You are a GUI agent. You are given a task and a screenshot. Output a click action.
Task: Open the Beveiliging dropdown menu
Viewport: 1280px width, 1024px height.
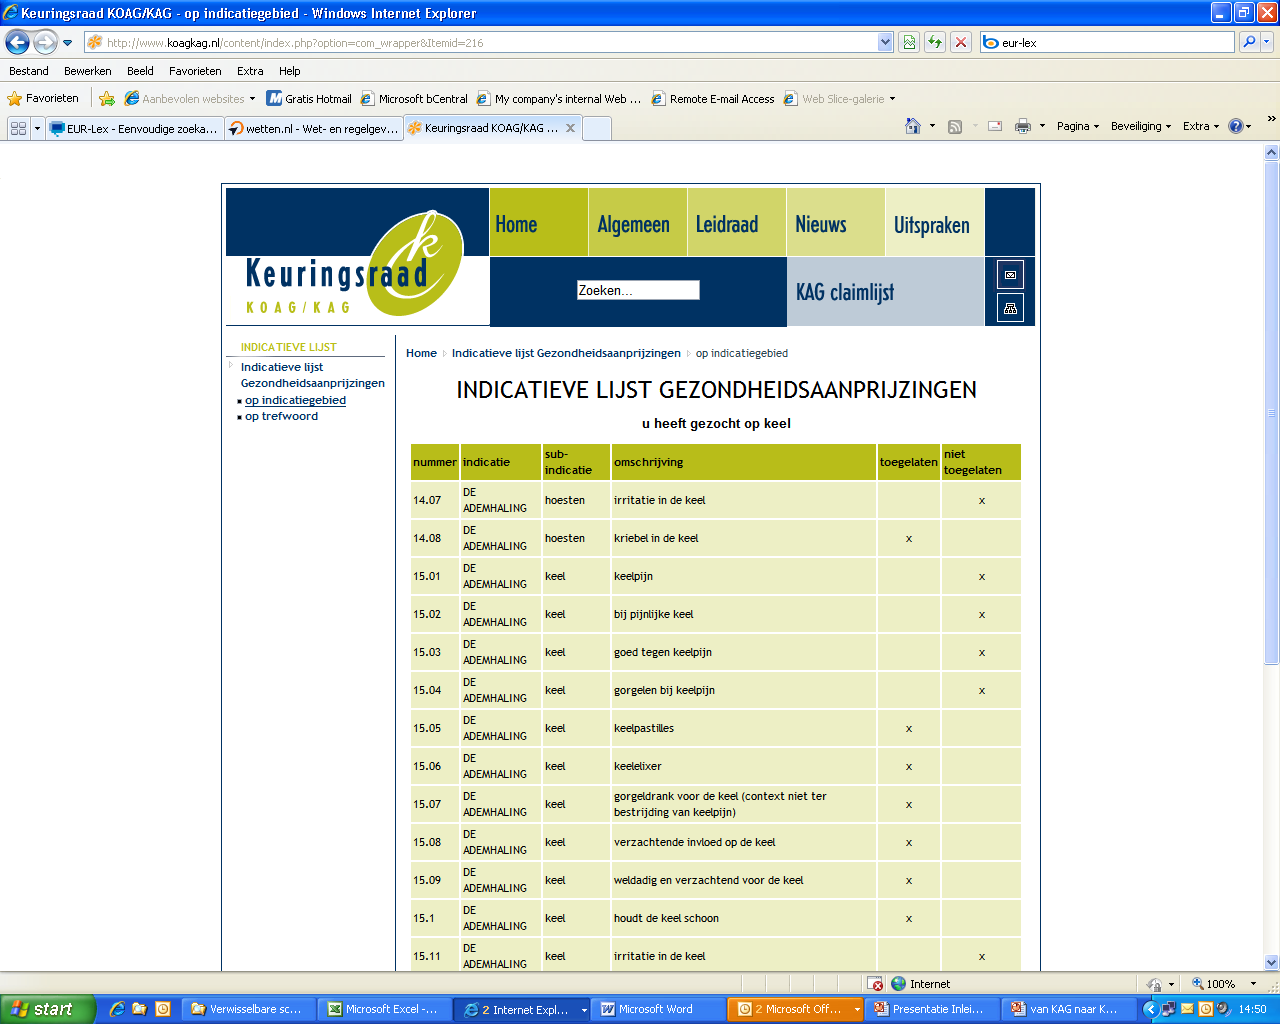(x=1141, y=126)
